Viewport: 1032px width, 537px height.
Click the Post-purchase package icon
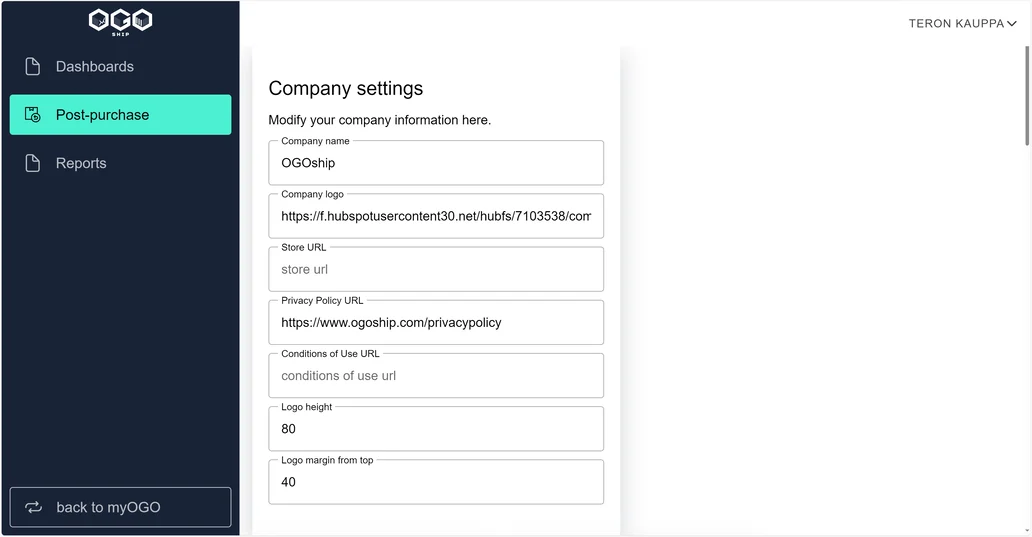click(x=32, y=115)
